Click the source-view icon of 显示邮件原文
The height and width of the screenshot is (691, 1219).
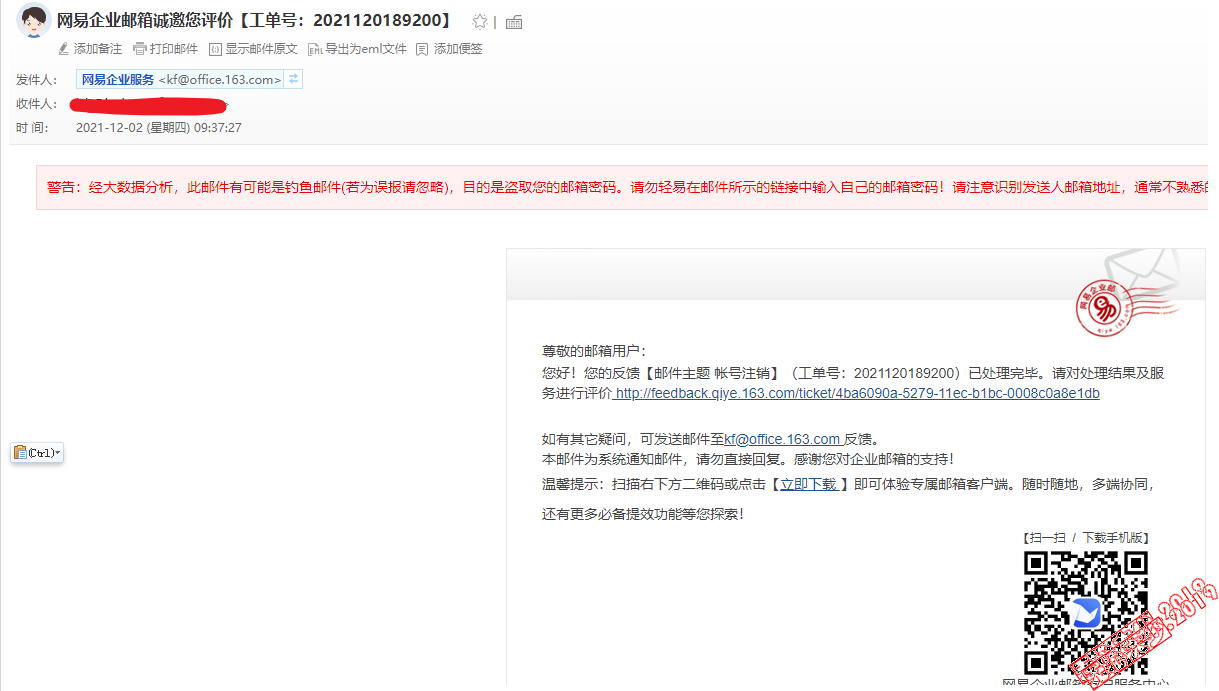(x=215, y=49)
